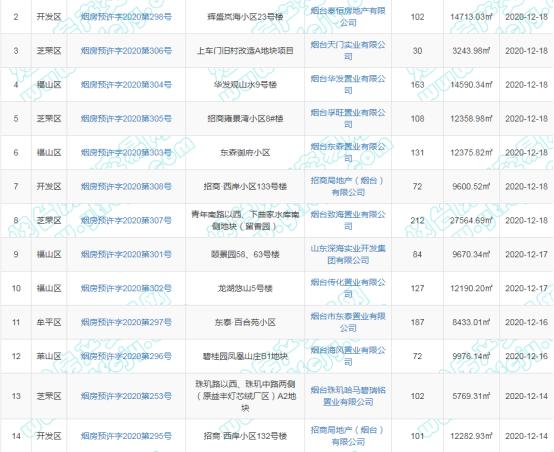Open permit link 烟房预许字2020第304号
Viewport: 554px width, 452px height.
pyautogui.click(x=126, y=85)
